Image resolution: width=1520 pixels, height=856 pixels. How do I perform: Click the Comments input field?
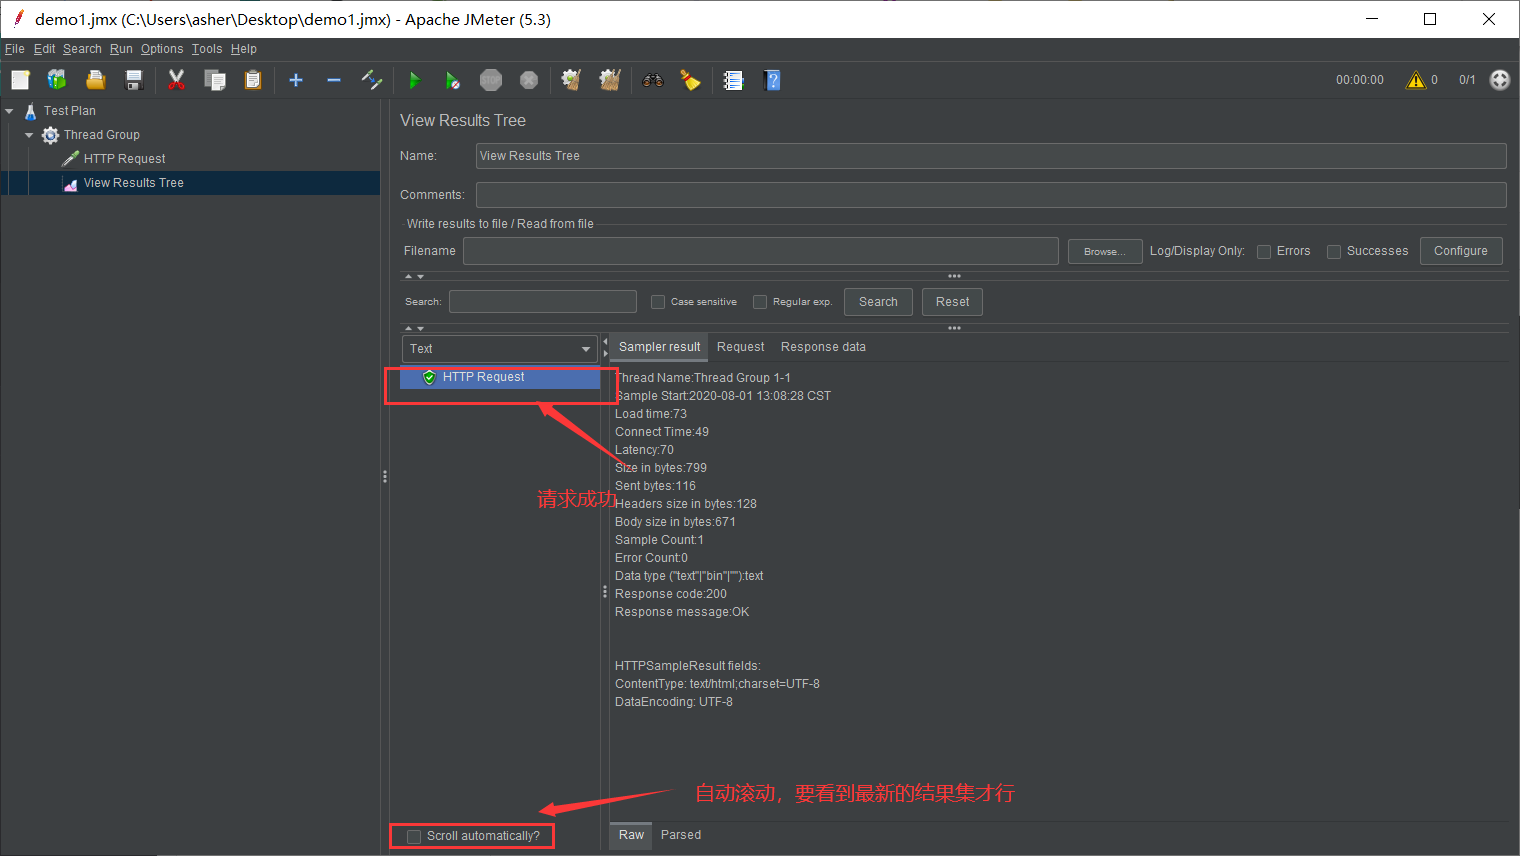tap(991, 195)
